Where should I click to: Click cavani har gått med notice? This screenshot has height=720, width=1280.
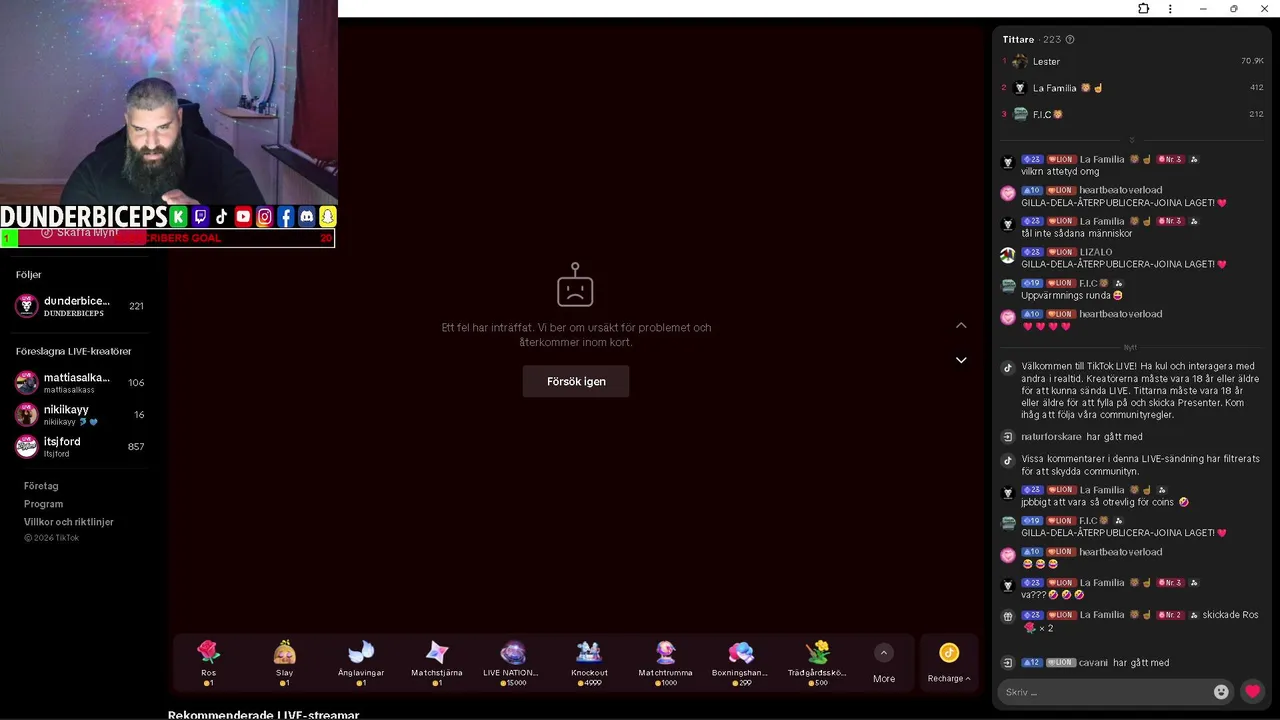tap(1124, 663)
